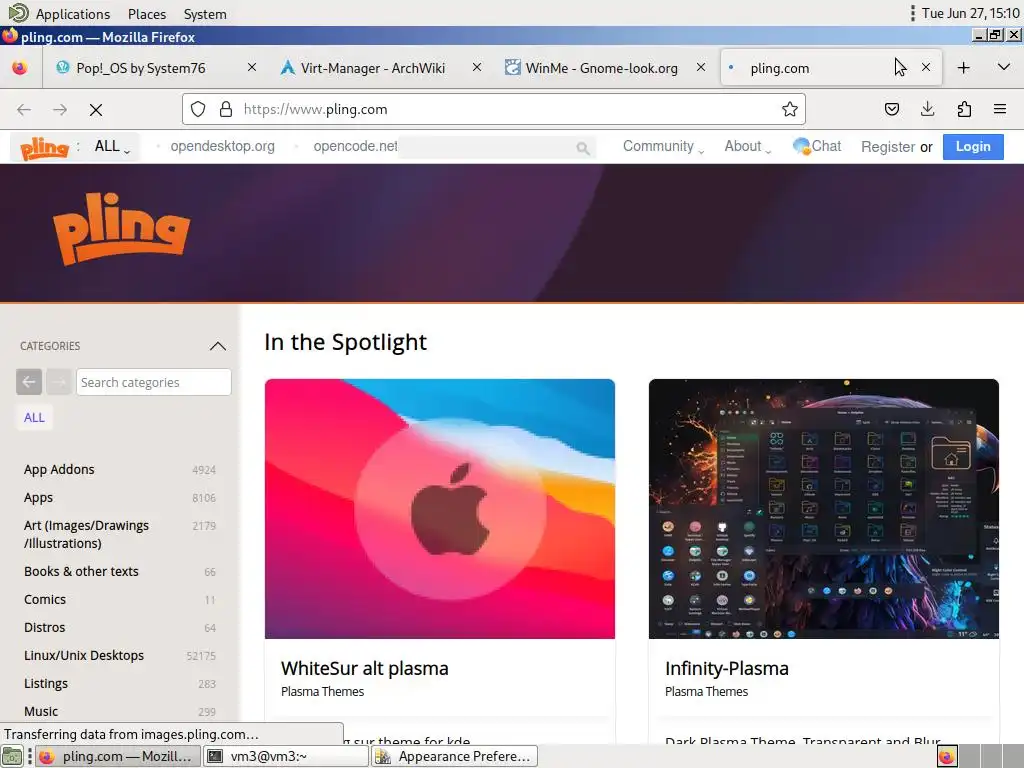Image resolution: width=1024 pixels, height=768 pixels.
Task: Open the opendesktop.org link
Action: click(223, 146)
